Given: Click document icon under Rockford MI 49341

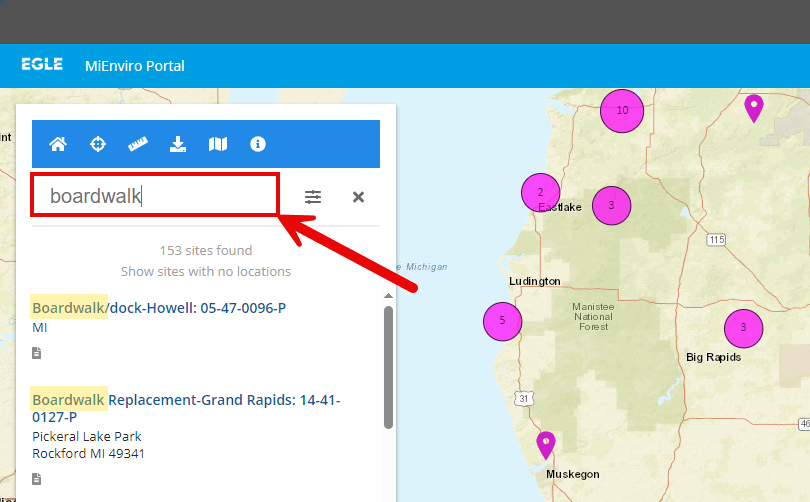Looking at the screenshot, I should 36,479.
